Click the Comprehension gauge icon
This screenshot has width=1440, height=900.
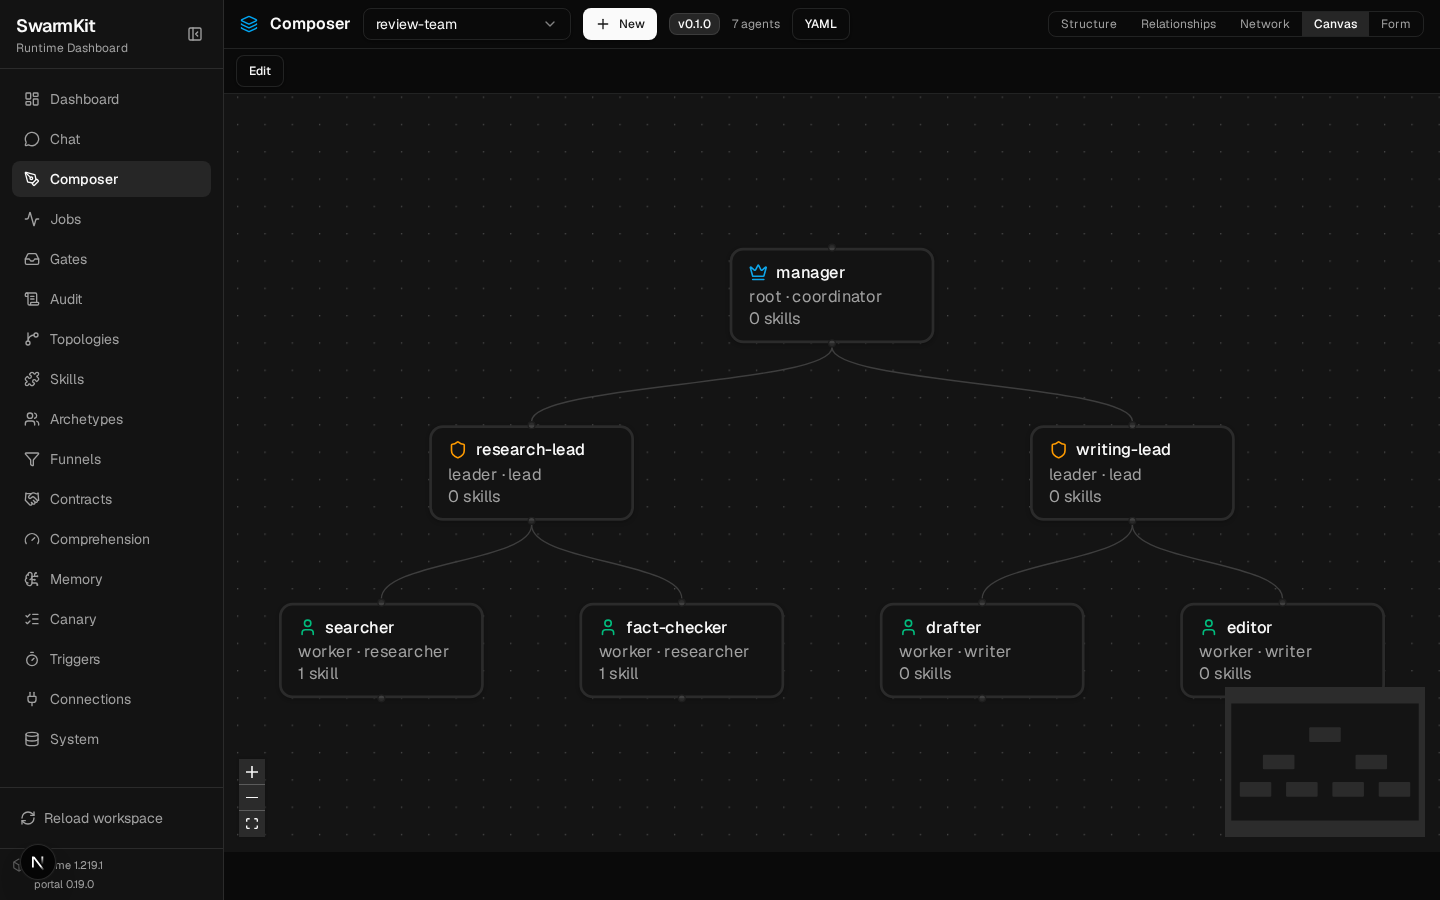click(32, 539)
